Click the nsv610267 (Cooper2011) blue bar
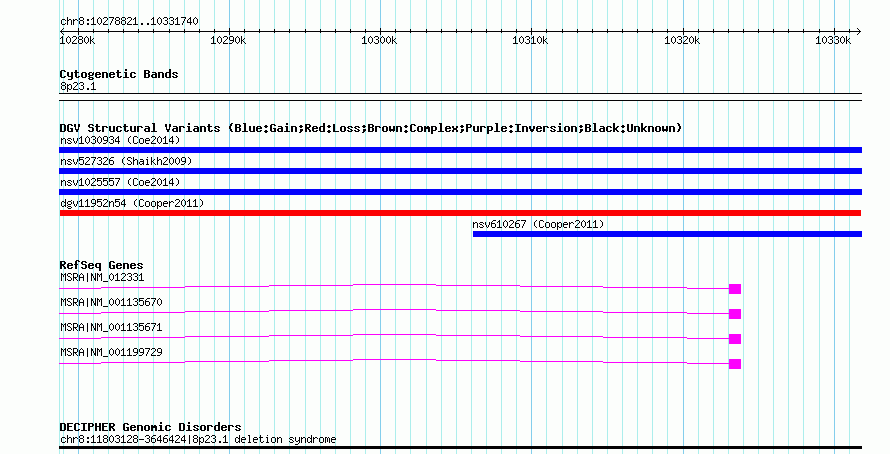The height and width of the screenshot is (454, 890). [667, 234]
